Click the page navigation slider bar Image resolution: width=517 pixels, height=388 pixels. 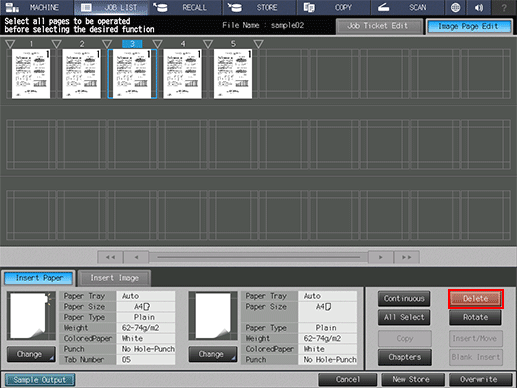point(258,257)
